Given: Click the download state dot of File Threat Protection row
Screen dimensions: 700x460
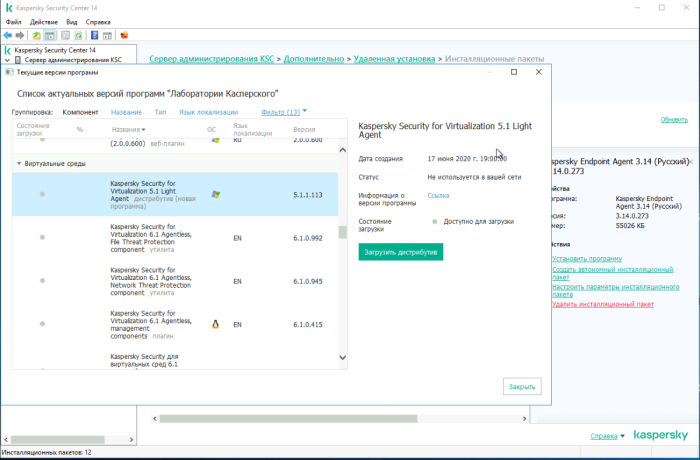Looking at the screenshot, I should pyautogui.click(x=42, y=238).
